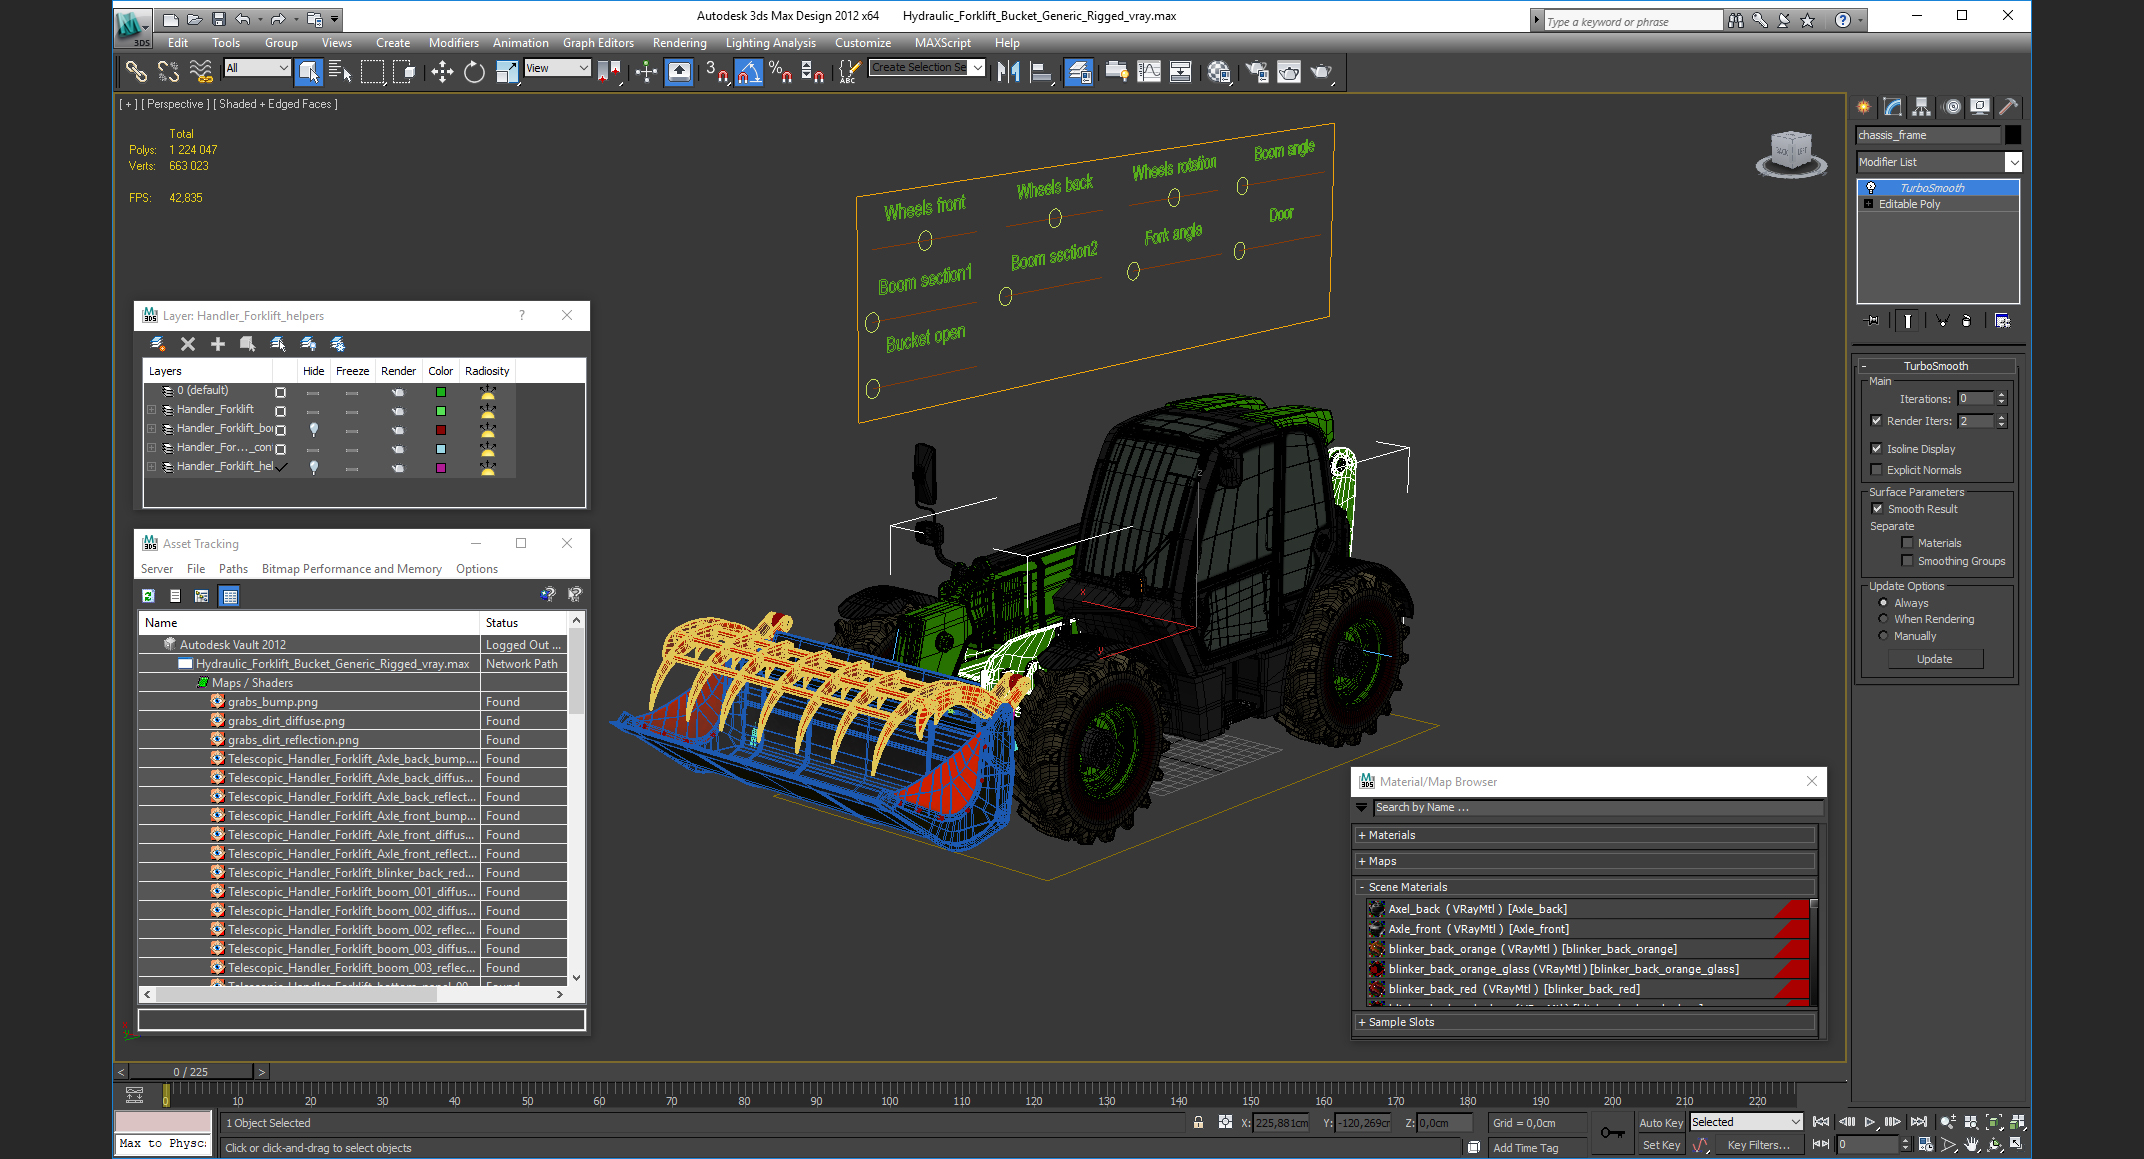Toggle the Render Iters checkbox
2144x1159 pixels.
point(1877,421)
